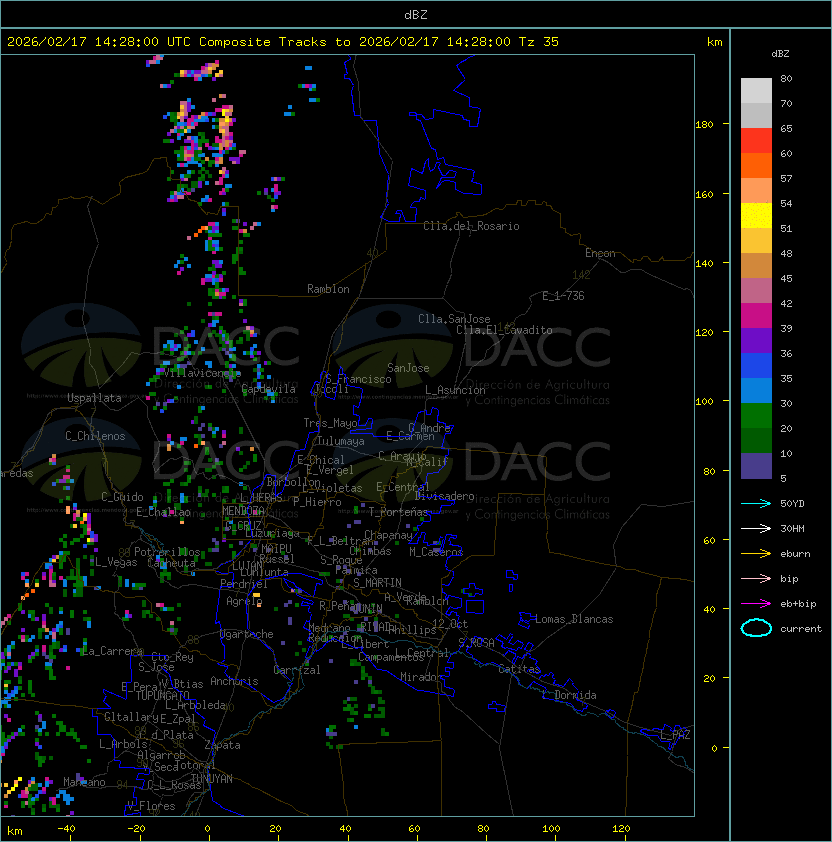Click the 'Potrerillos' map label
This screenshot has width=832, height=842.
click(x=167, y=552)
